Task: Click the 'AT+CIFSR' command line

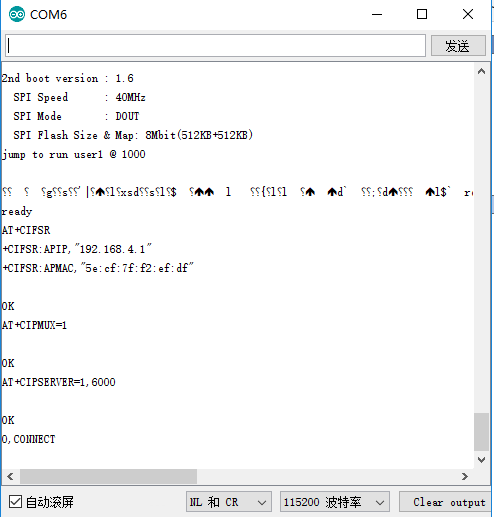Action: point(26,230)
